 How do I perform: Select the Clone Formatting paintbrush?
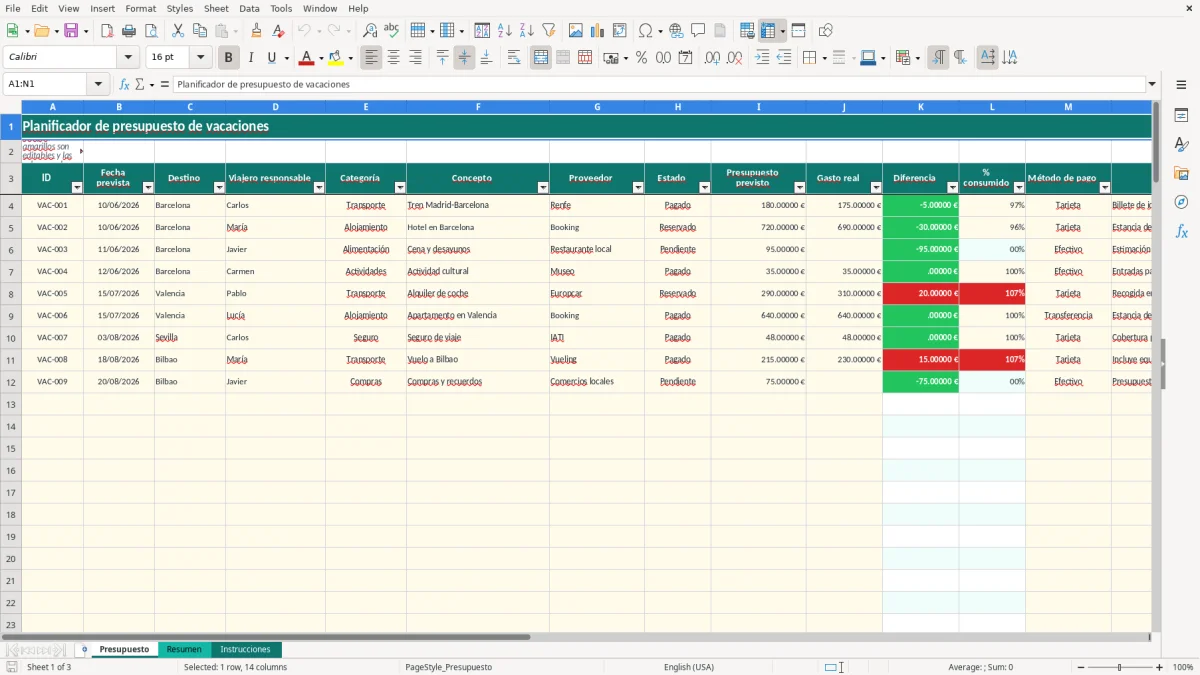click(x=257, y=31)
